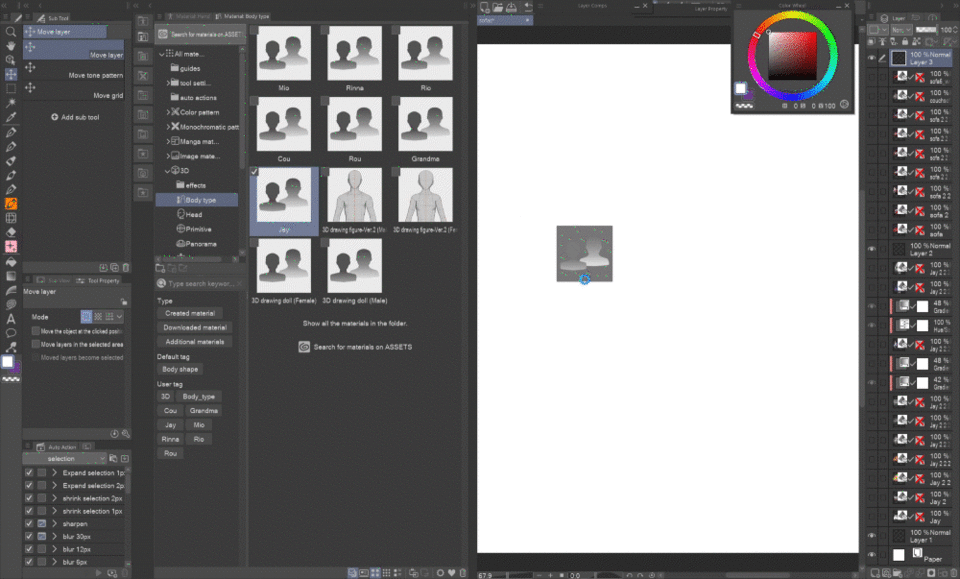Open the file folder icon above canvas
The image size is (960, 579).
[x=498, y=7]
